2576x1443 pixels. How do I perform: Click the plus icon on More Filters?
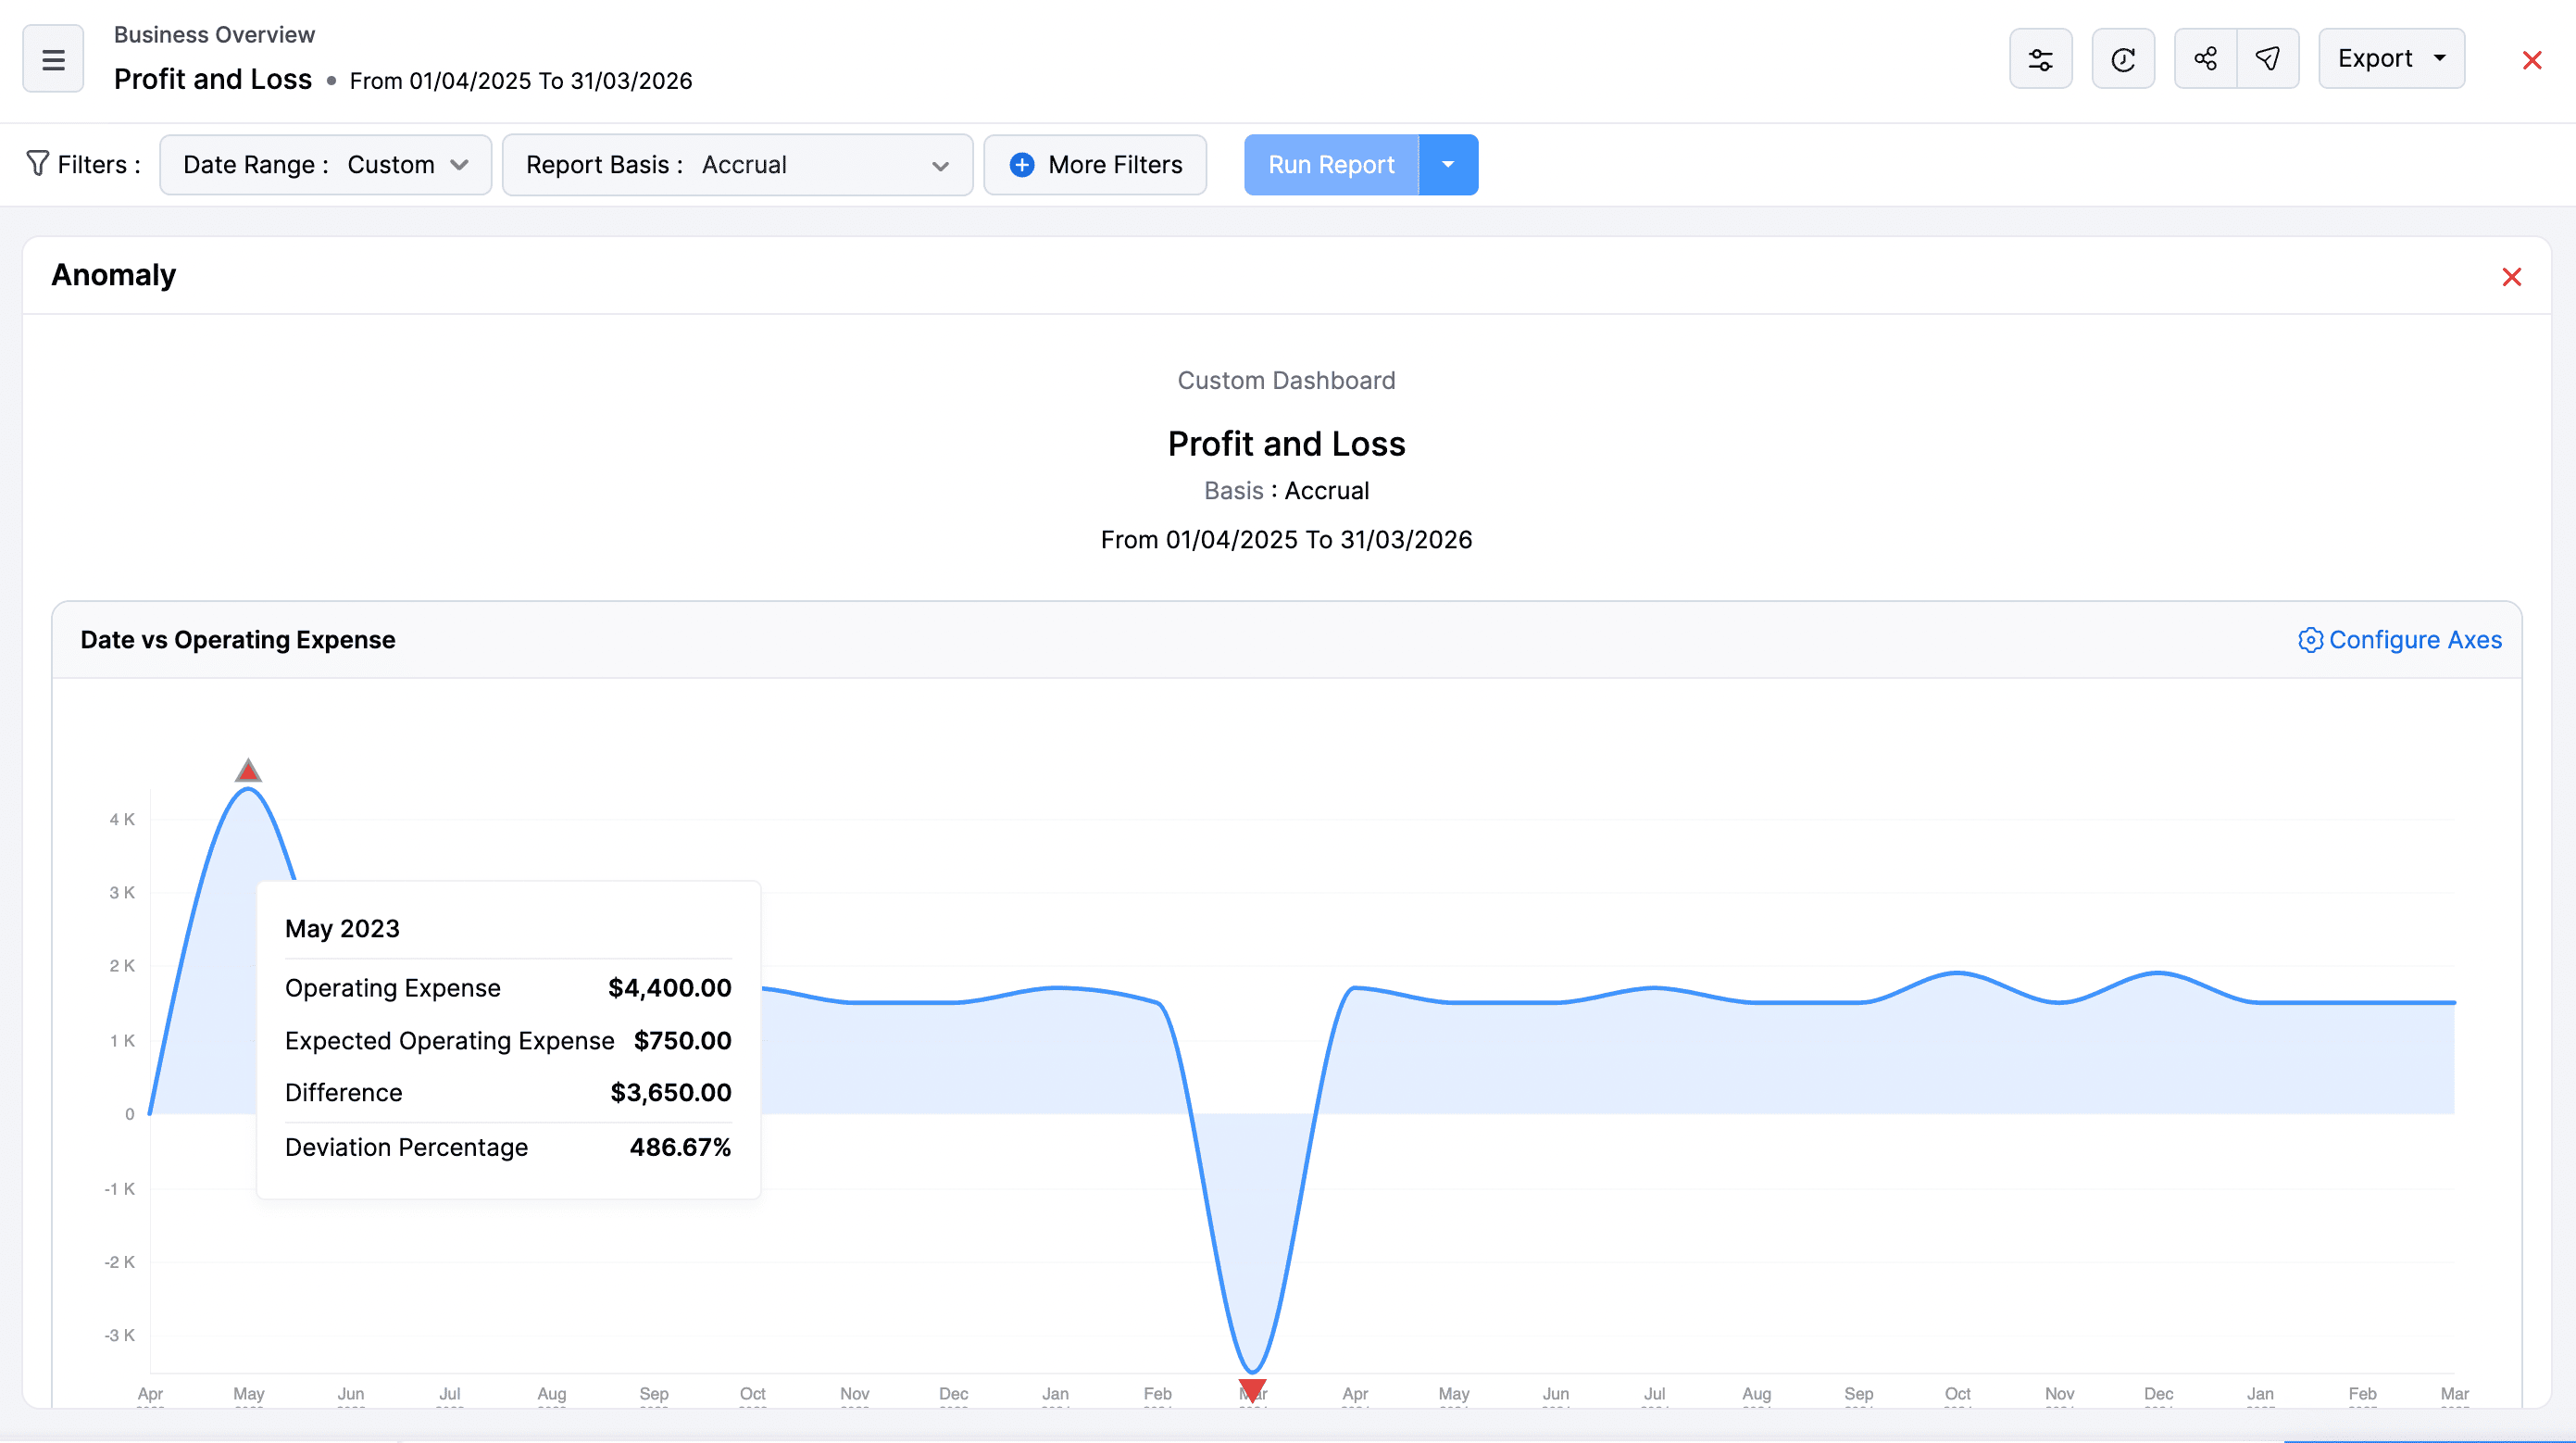[1021, 164]
